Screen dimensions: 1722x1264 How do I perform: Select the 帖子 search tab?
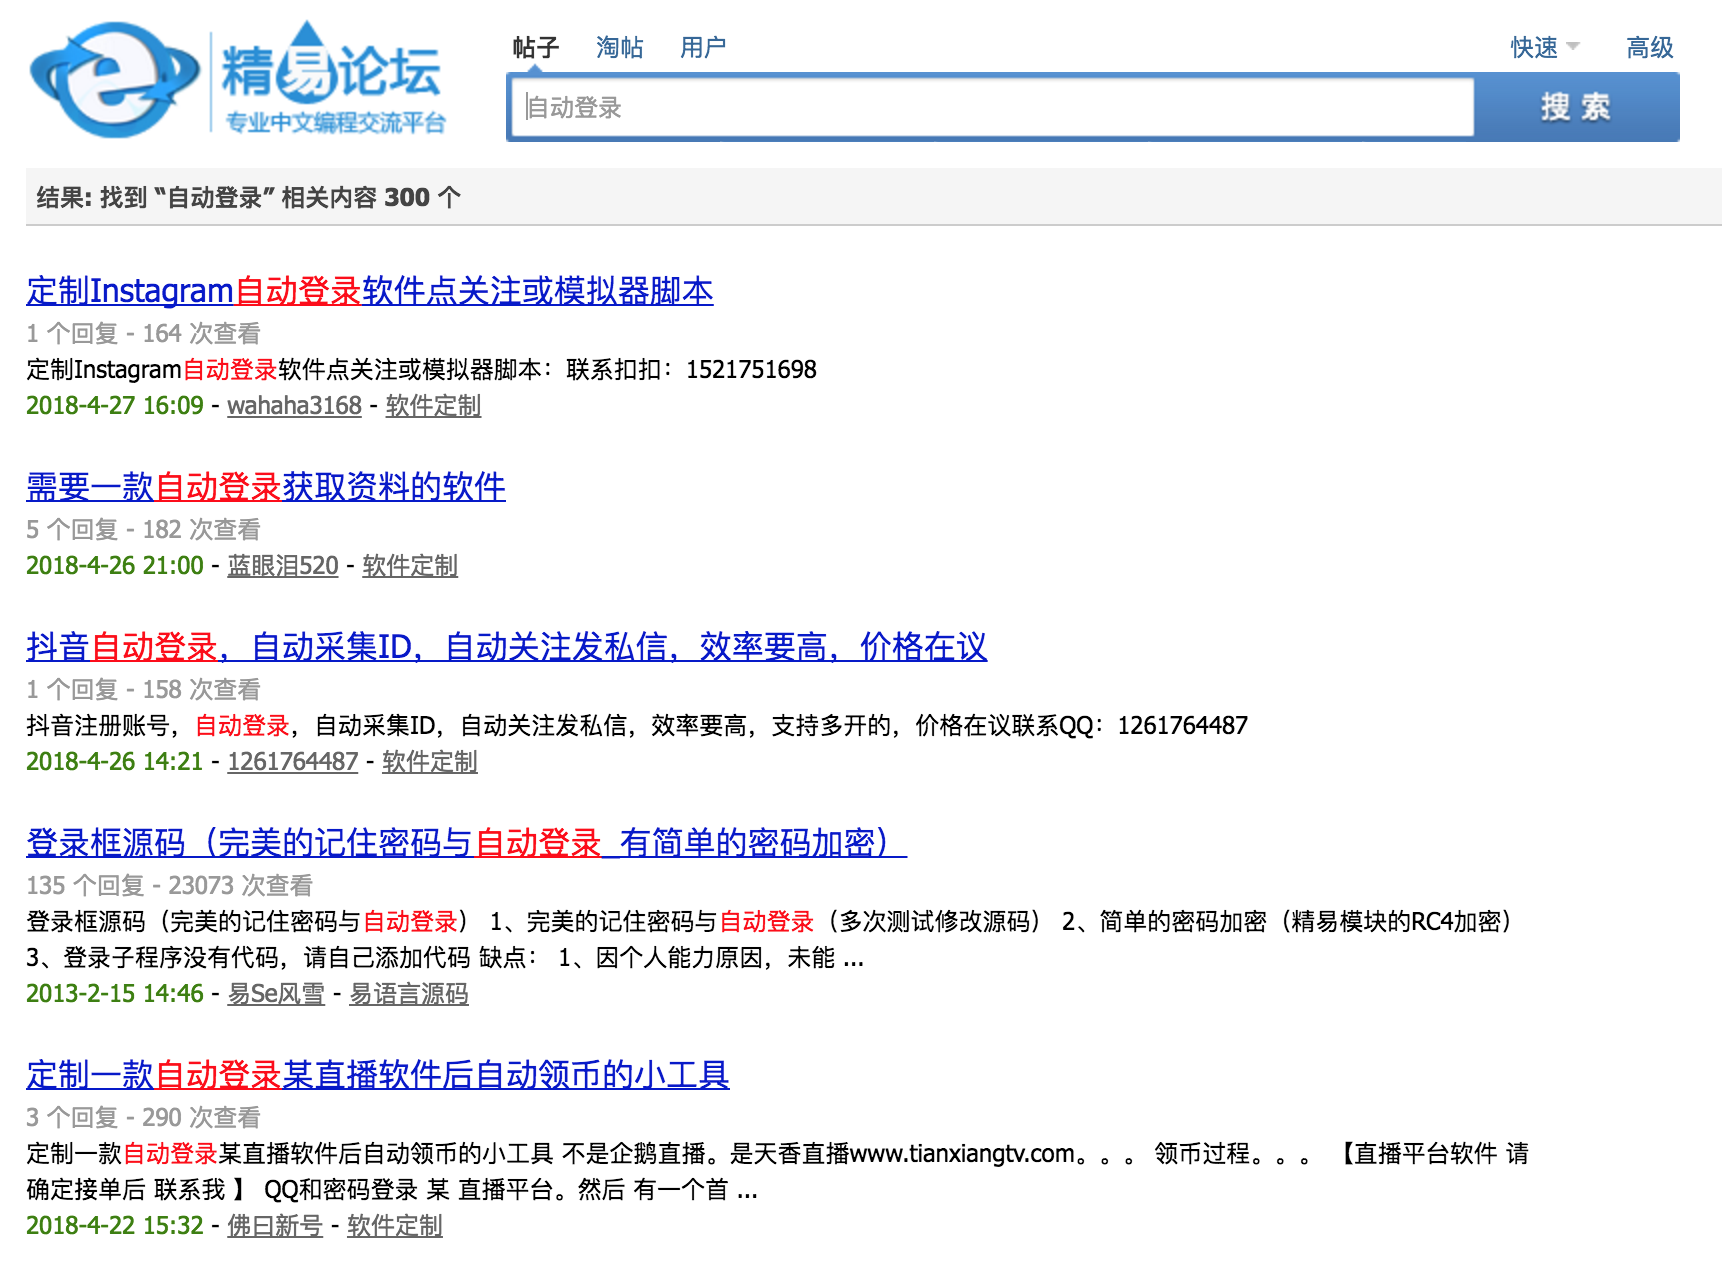535,47
